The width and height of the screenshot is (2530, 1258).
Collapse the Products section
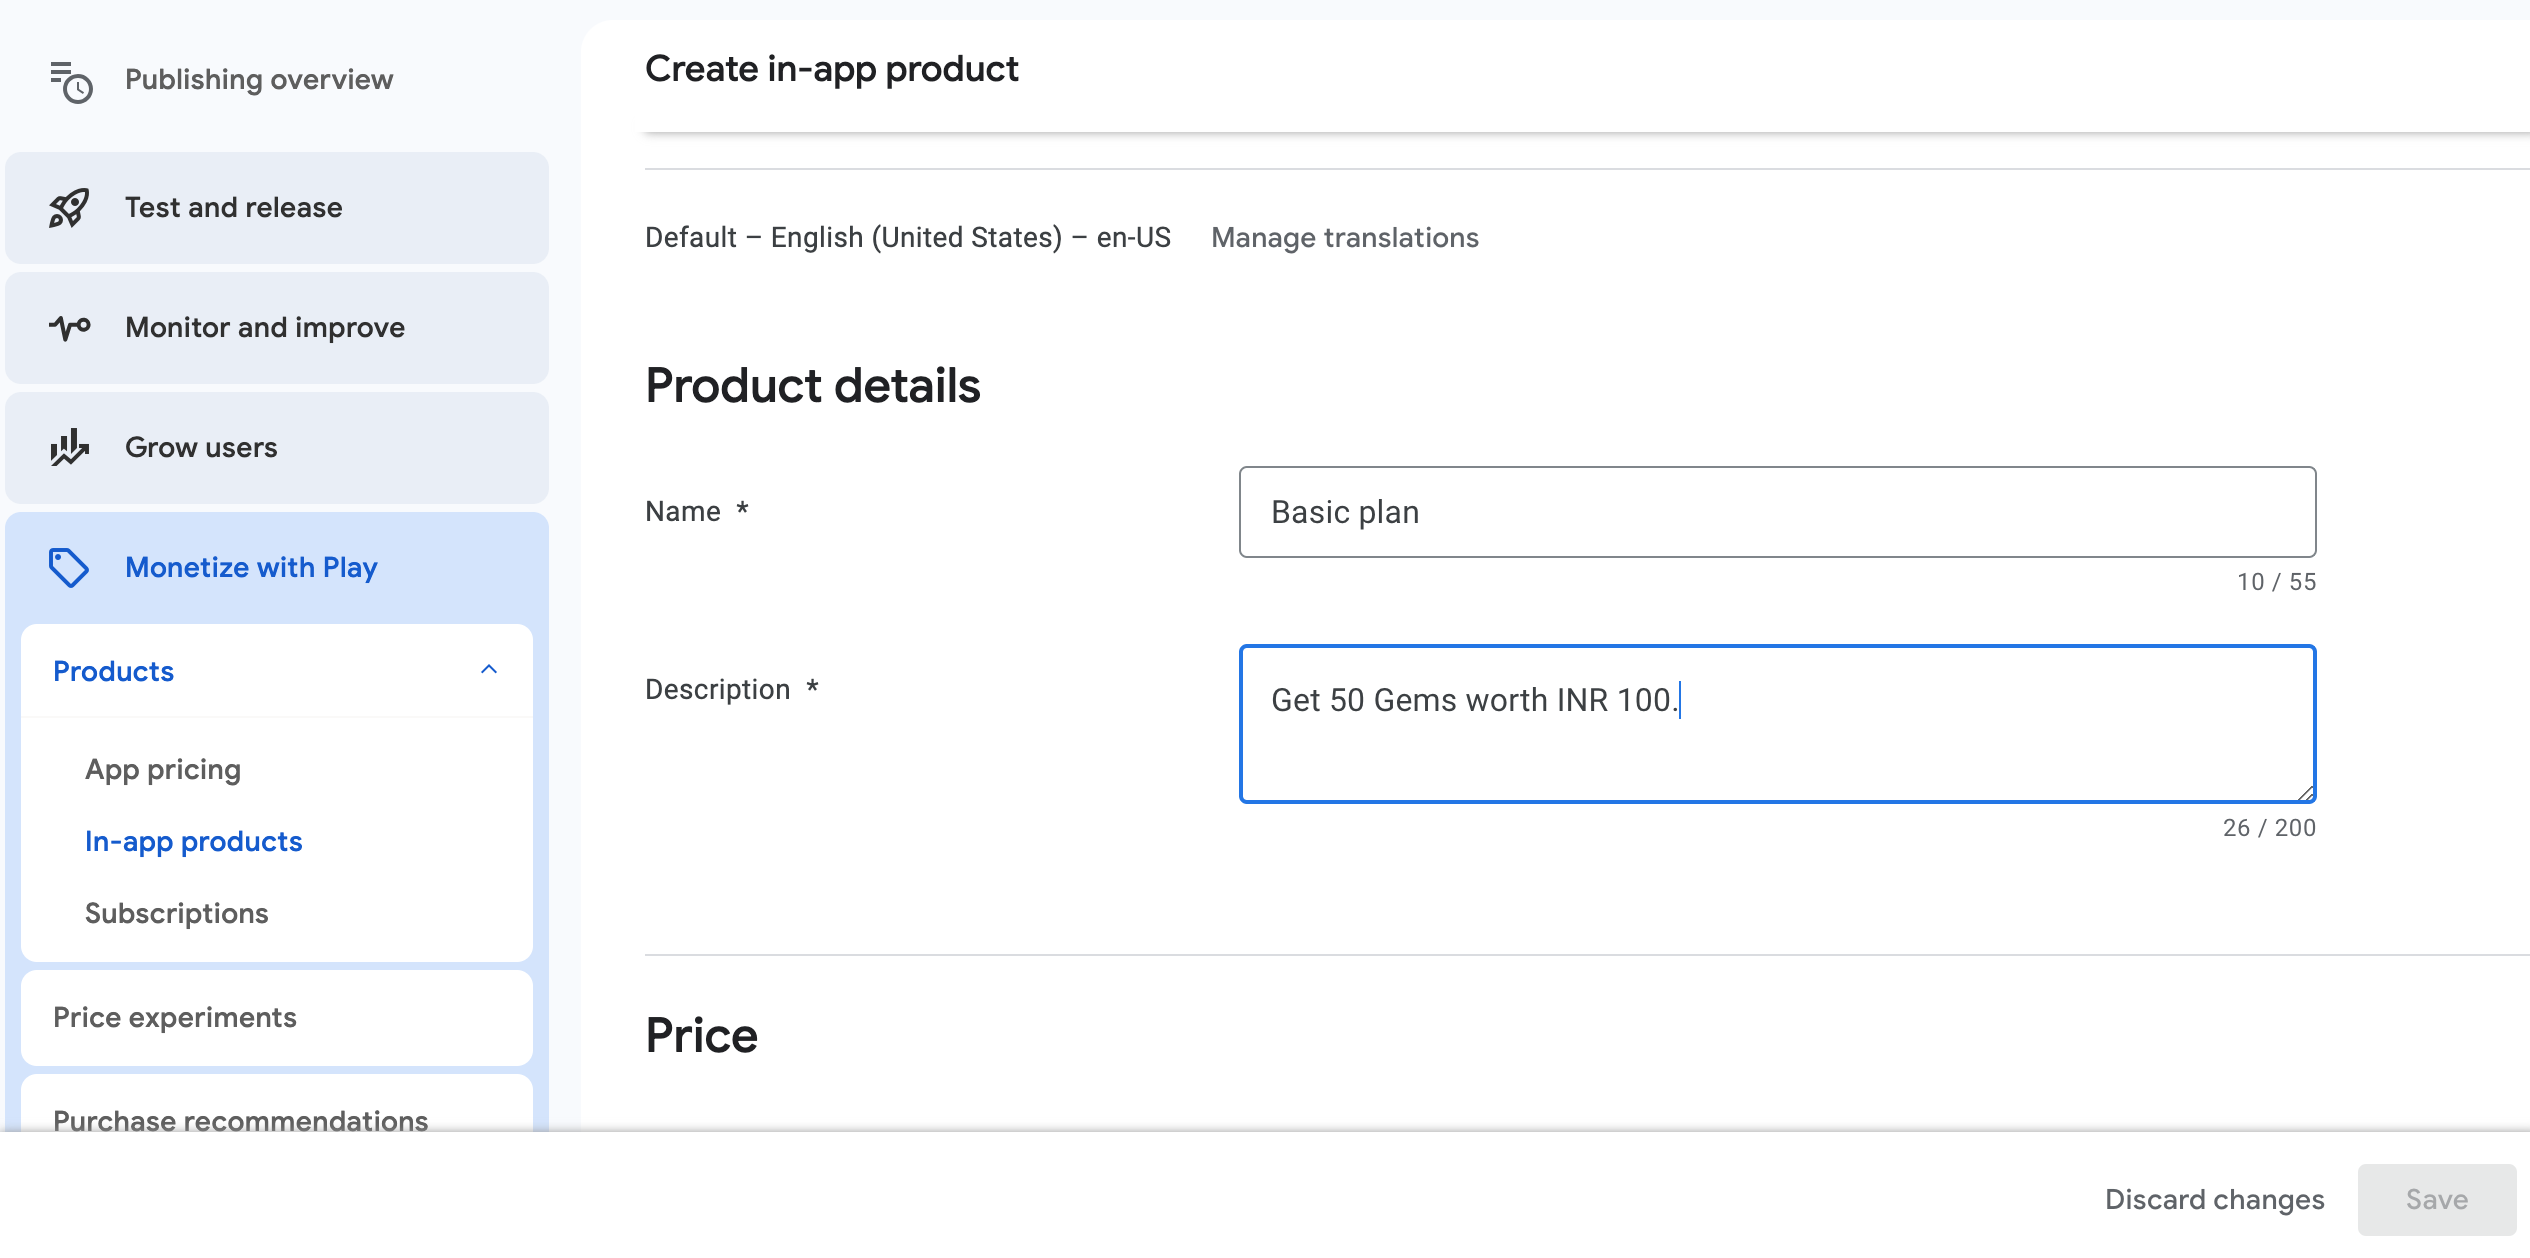pyautogui.click(x=489, y=670)
